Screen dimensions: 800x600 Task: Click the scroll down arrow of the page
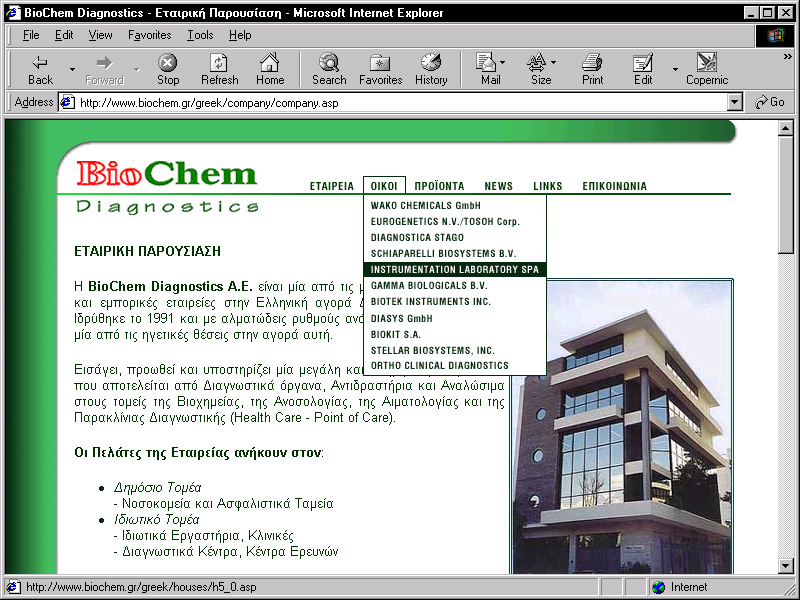point(786,565)
